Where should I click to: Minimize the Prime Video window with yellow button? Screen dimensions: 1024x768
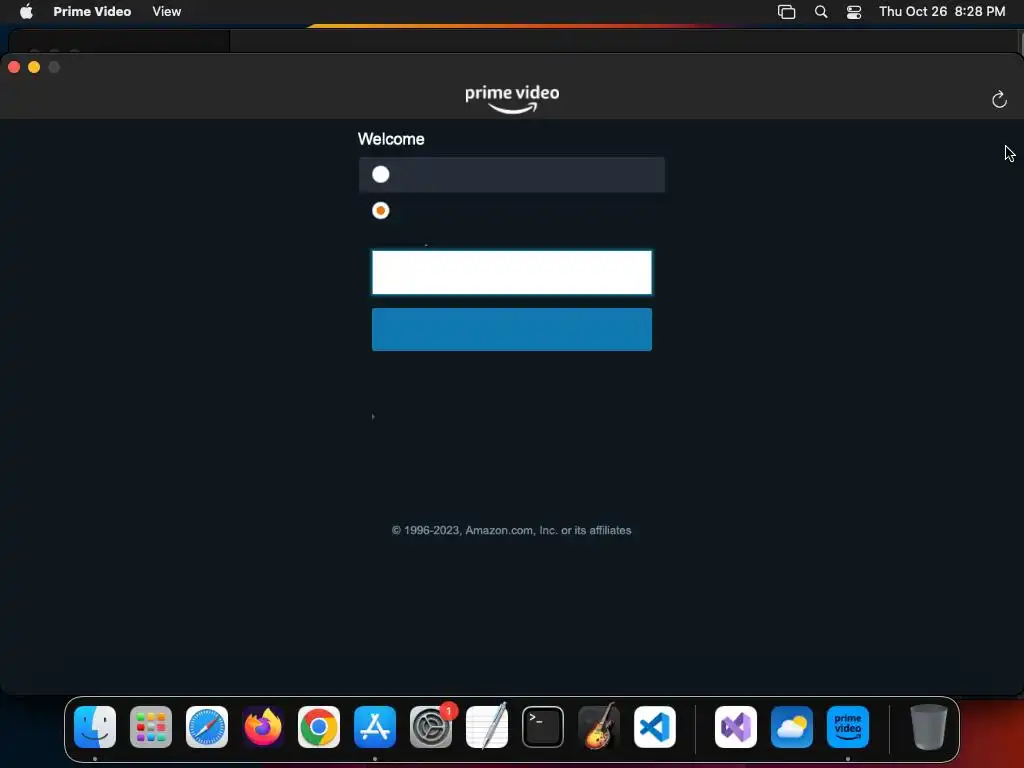pos(34,67)
